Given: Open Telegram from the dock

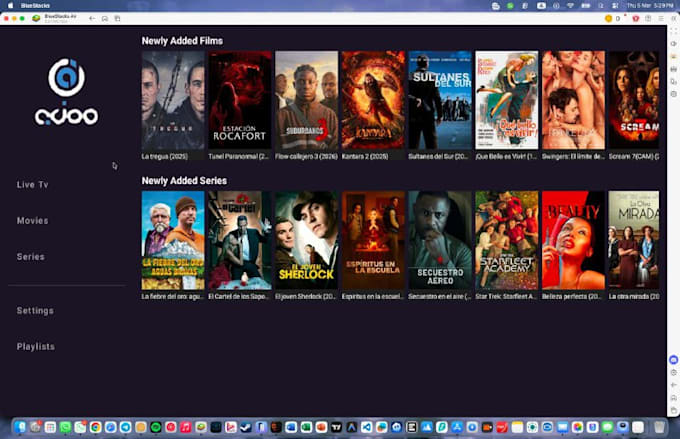Looking at the screenshot, I should 126,427.
